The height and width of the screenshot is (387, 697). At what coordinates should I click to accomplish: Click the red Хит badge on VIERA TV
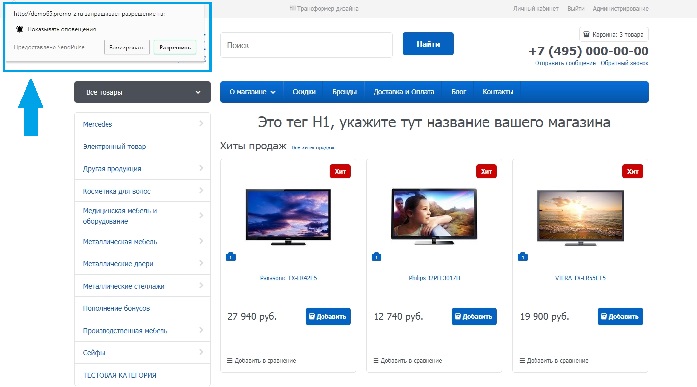coord(632,171)
